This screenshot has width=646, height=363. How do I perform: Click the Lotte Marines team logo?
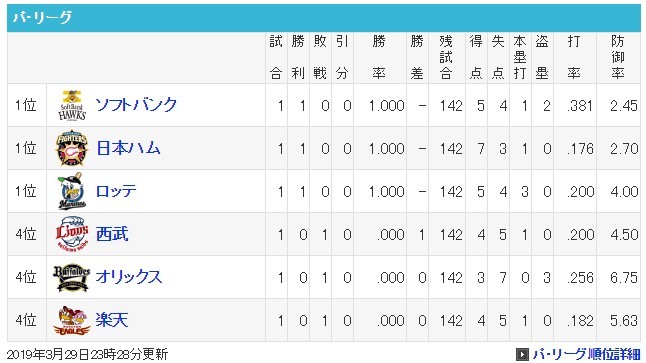[x=72, y=191]
